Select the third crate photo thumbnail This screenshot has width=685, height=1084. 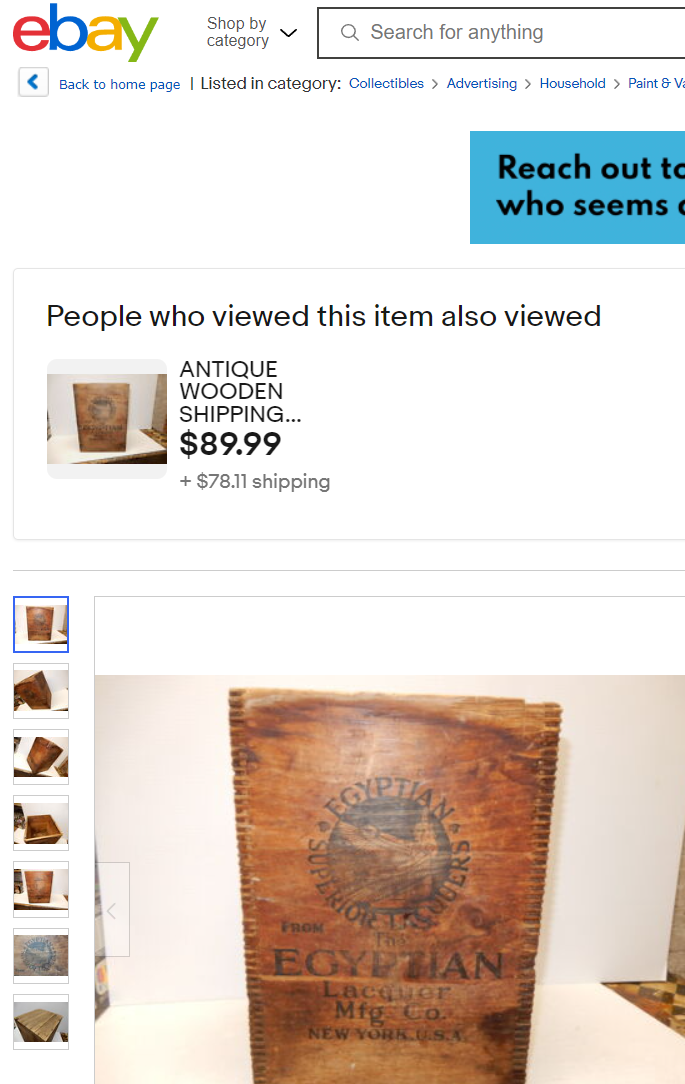point(41,757)
